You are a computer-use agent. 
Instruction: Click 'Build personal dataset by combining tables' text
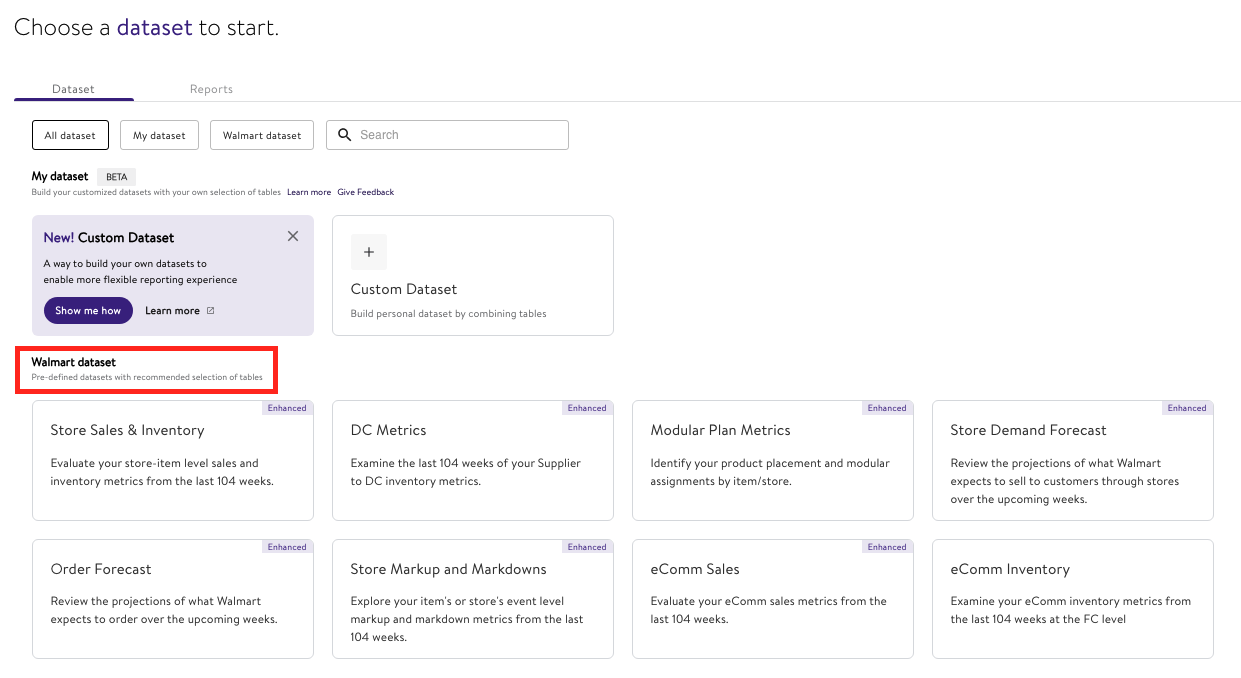click(x=448, y=314)
